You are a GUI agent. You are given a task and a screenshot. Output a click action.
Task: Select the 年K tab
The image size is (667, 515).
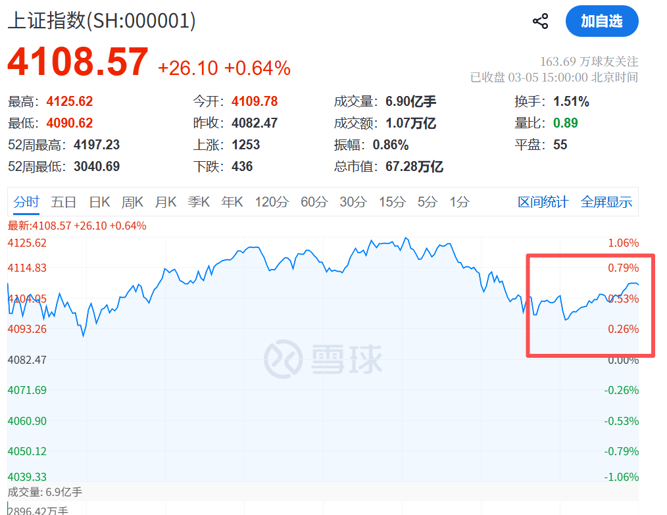point(232,202)
